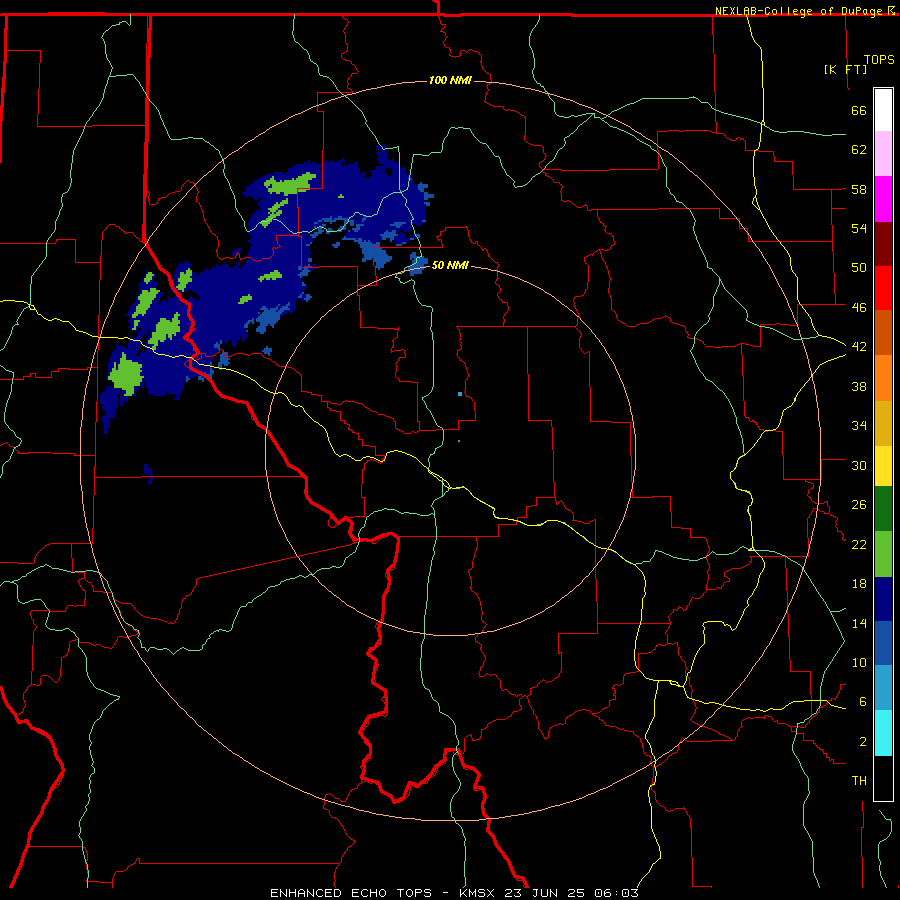900x900 pixels.
Task: Click the light pink 62 kft legend swatch
Action: click(883, 154)
